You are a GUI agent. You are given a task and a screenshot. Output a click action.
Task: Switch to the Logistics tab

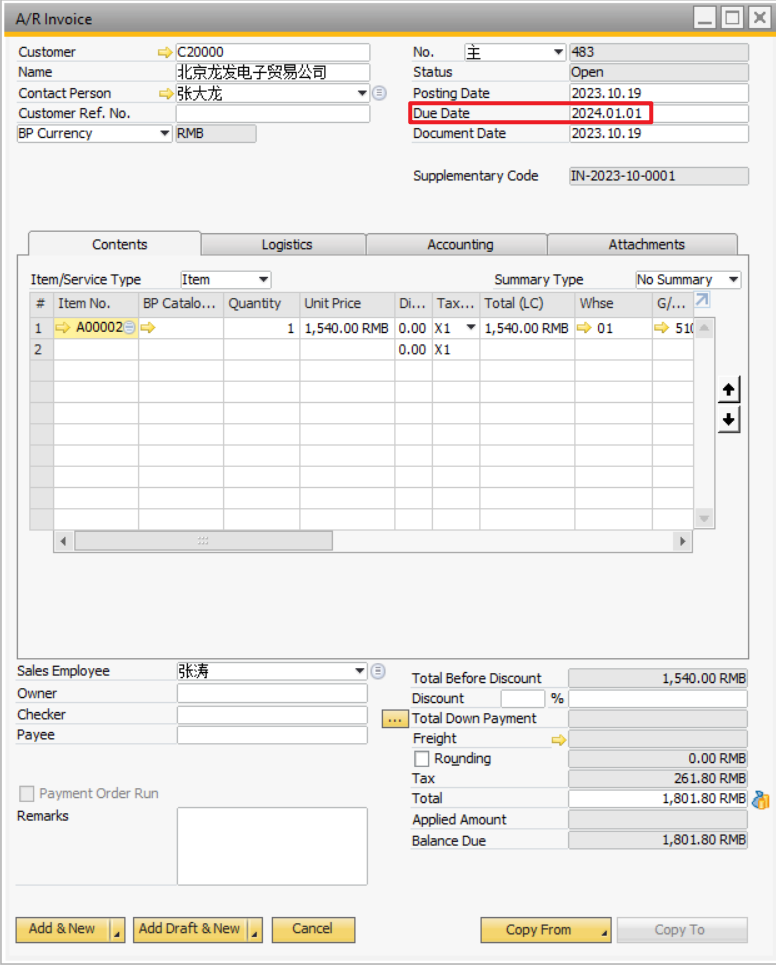286,244
